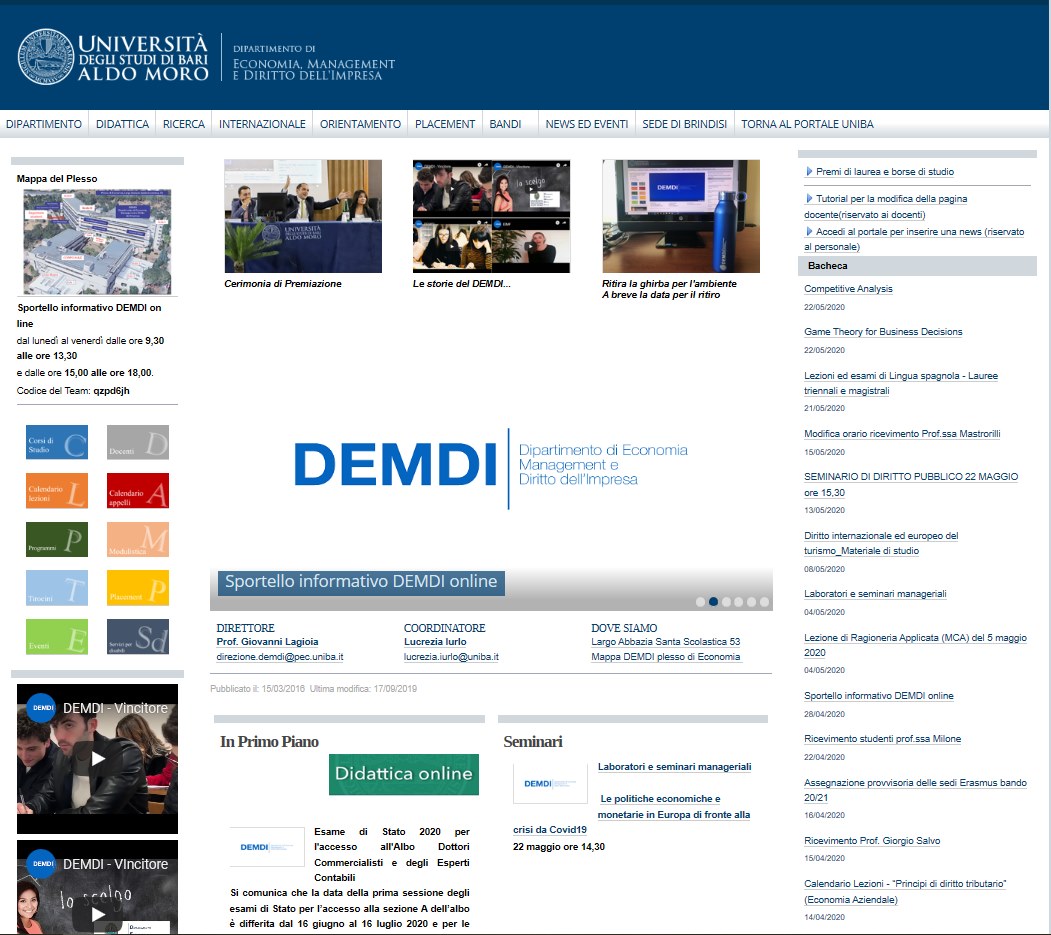Open the Tutorial per la modifica link
1051x935 pixels.
tap(890, 199)
